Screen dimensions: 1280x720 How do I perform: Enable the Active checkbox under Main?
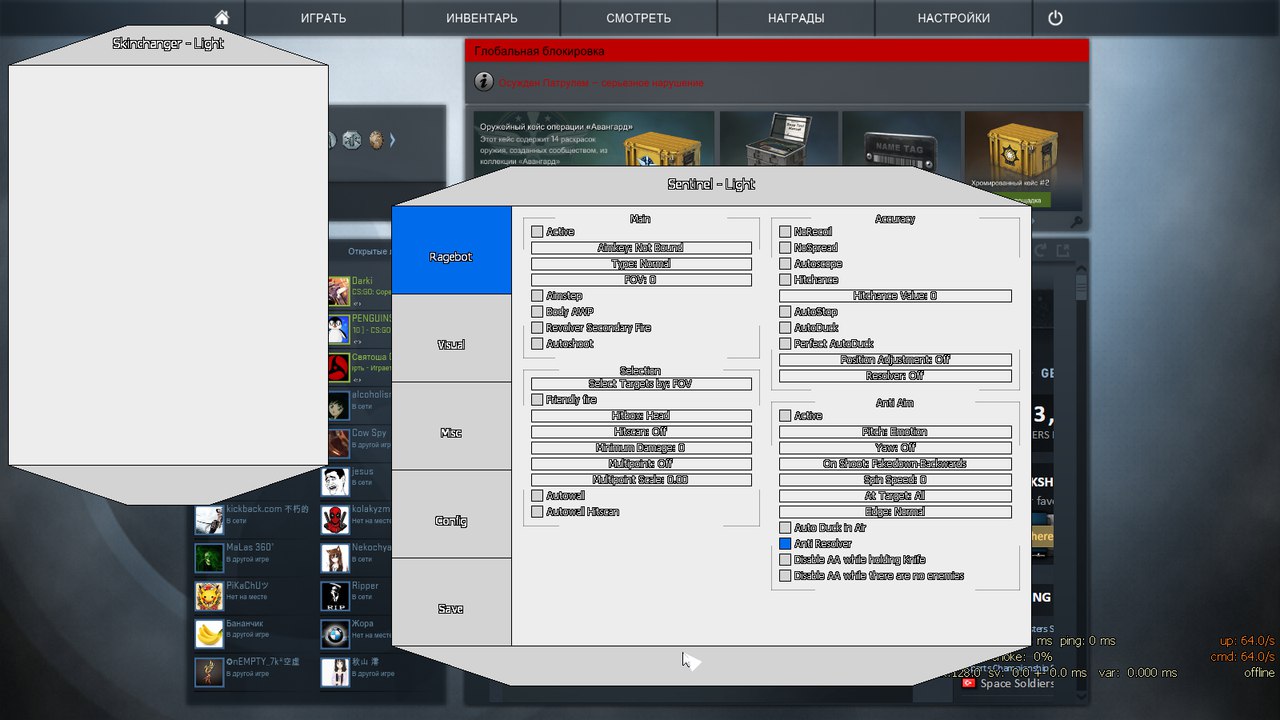point(537,232)
